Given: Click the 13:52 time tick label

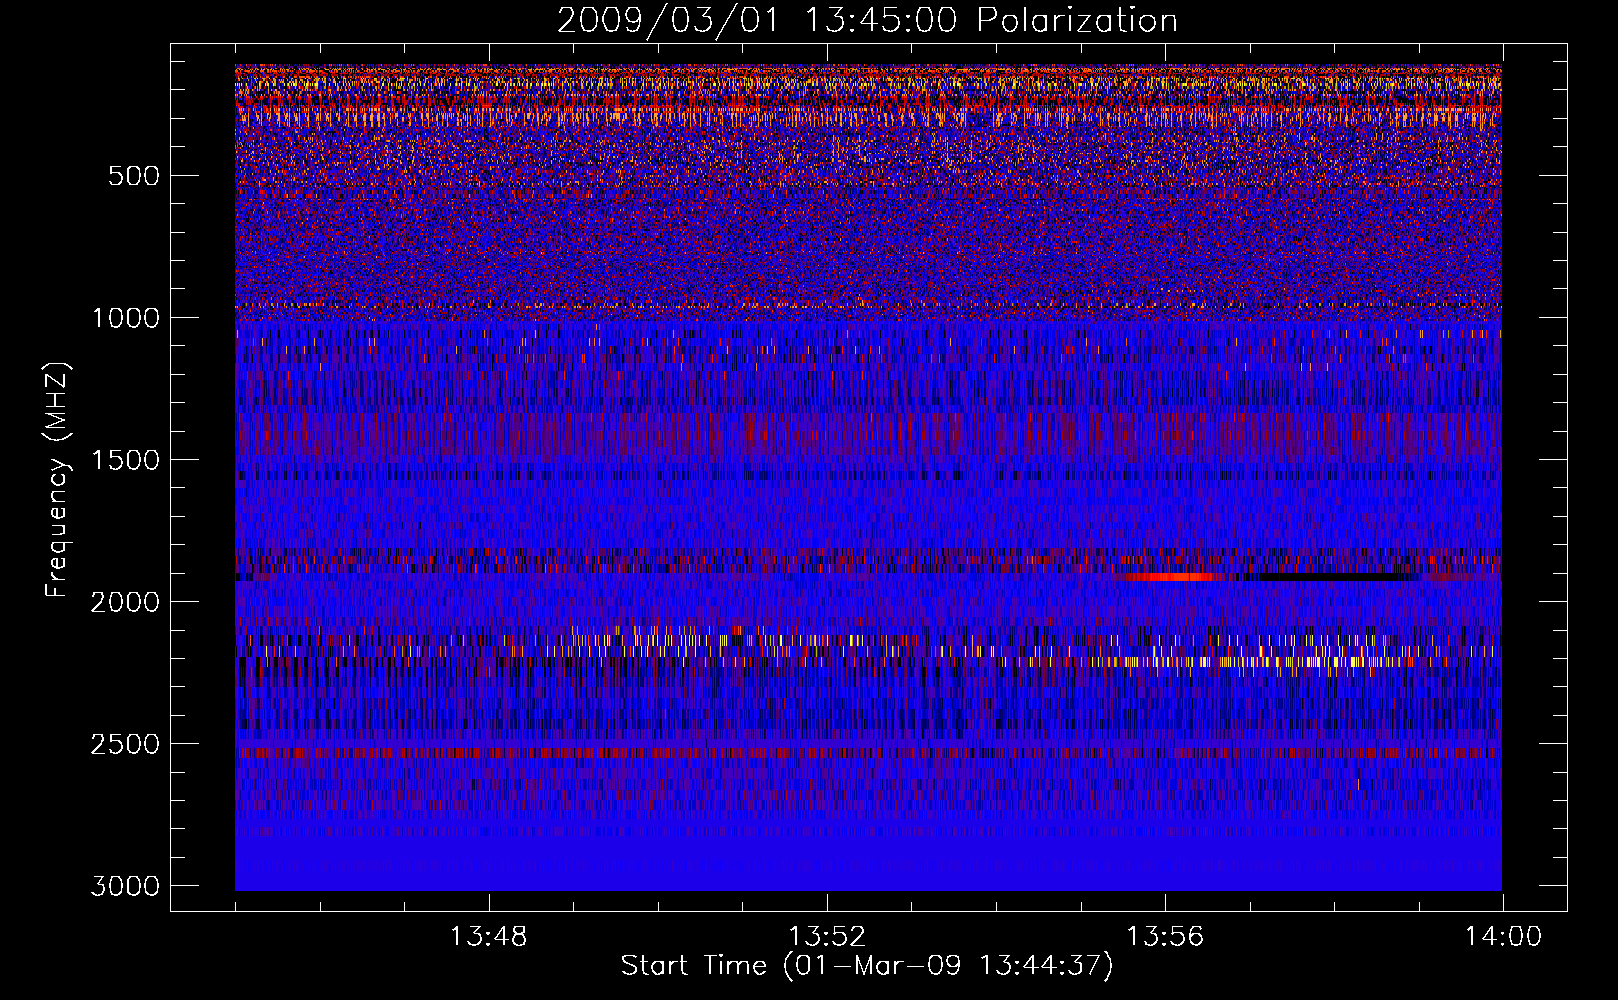Looking at the screenshot, I should point(826,937).
